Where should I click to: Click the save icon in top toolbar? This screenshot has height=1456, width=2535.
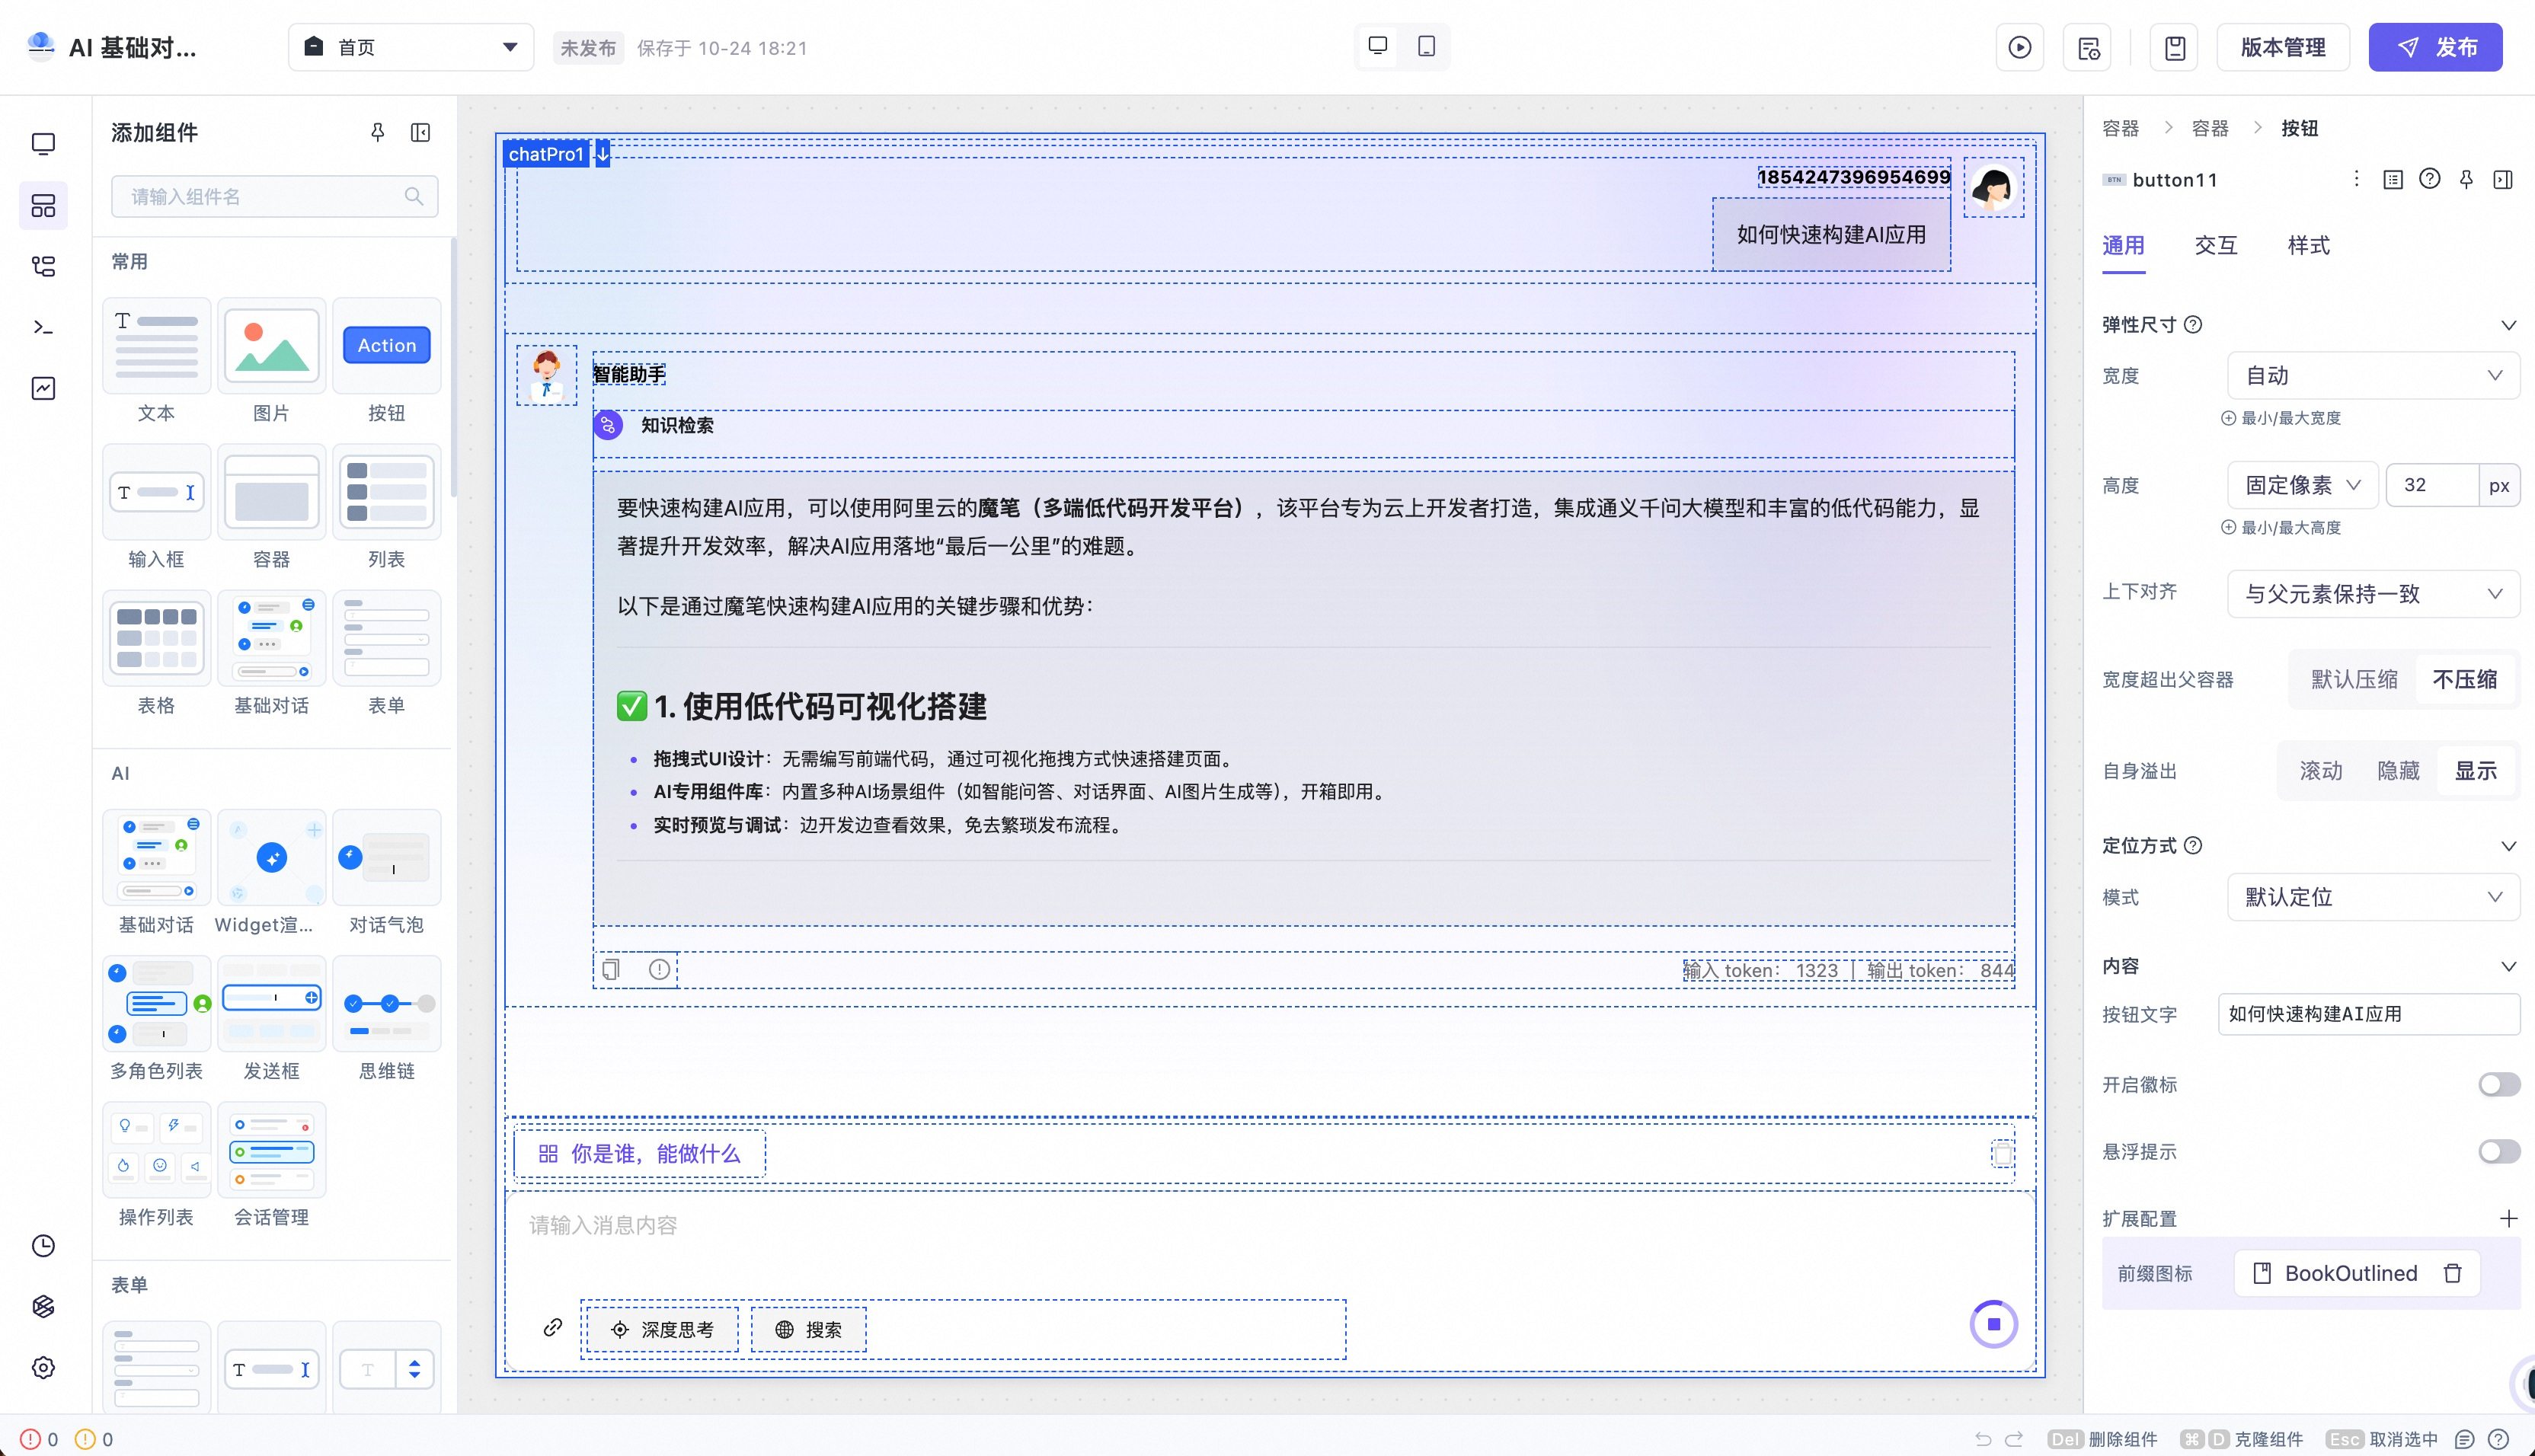point(2175,47)
